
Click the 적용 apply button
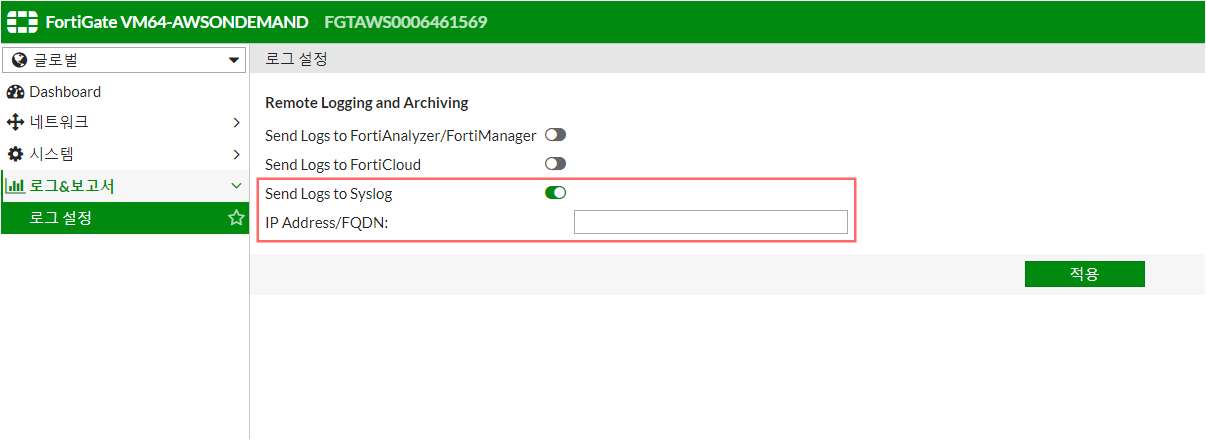coord(1084,274)
